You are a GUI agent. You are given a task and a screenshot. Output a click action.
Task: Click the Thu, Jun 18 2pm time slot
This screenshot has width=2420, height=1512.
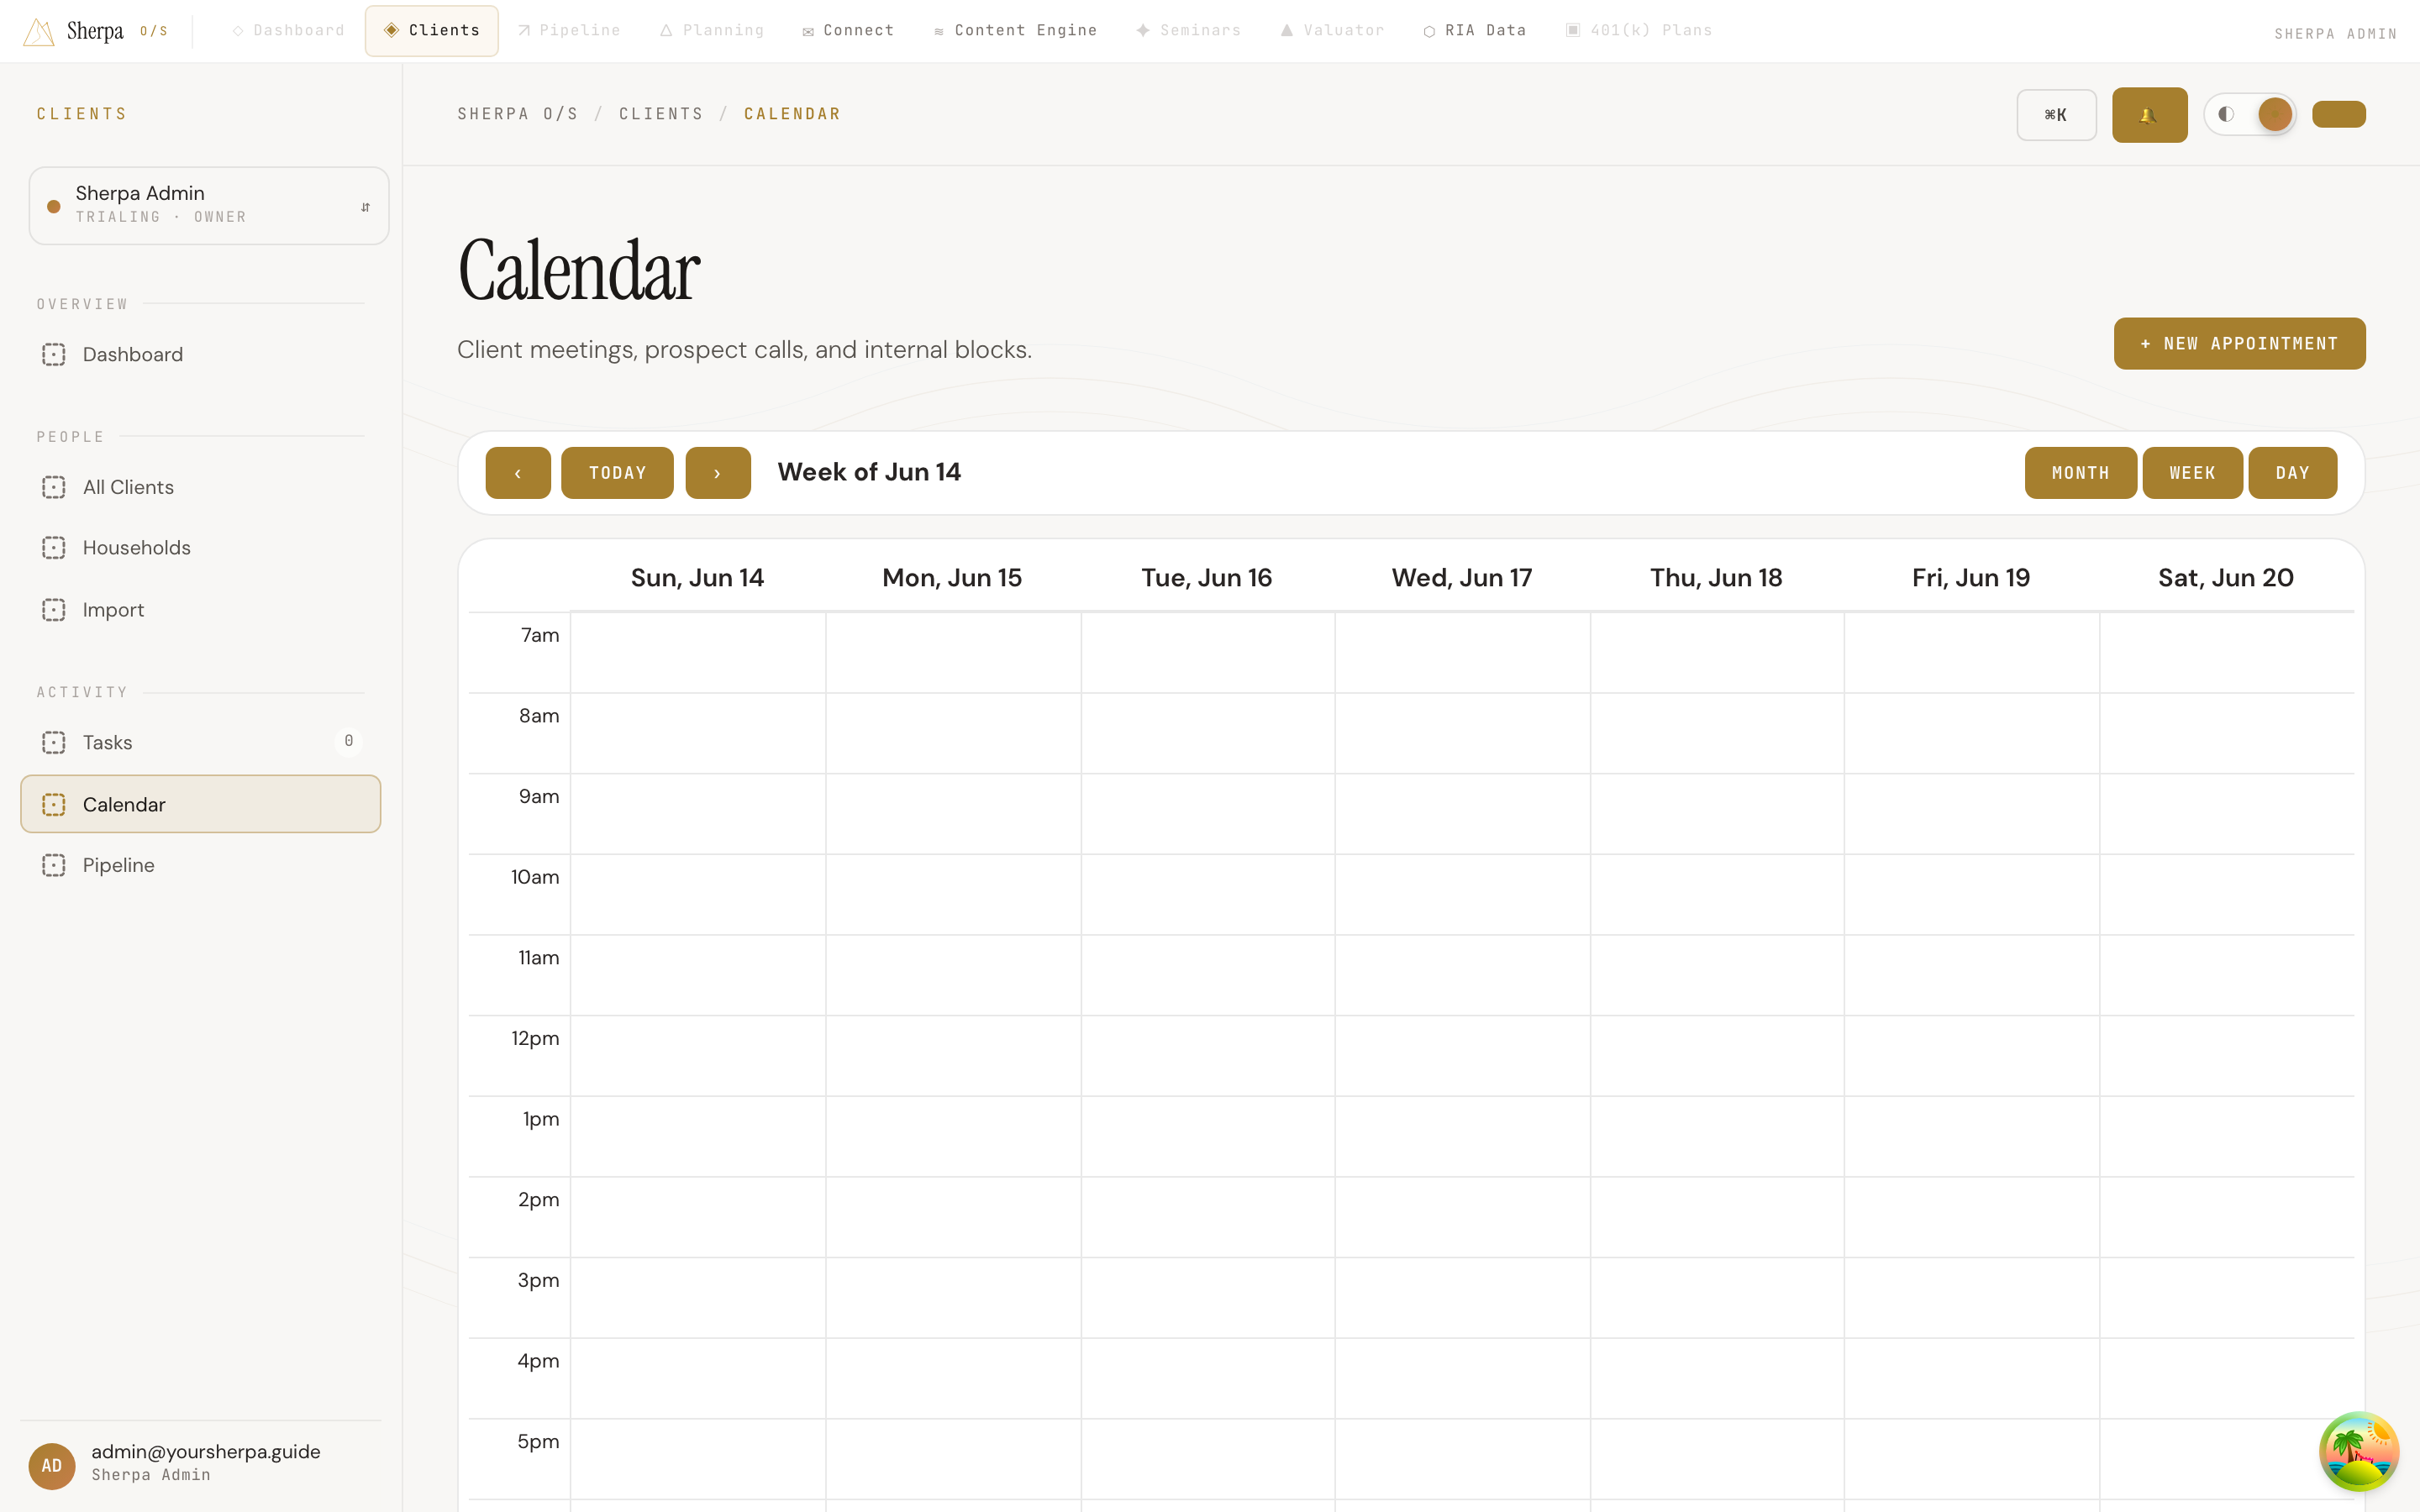[x=1717, y=1217]
